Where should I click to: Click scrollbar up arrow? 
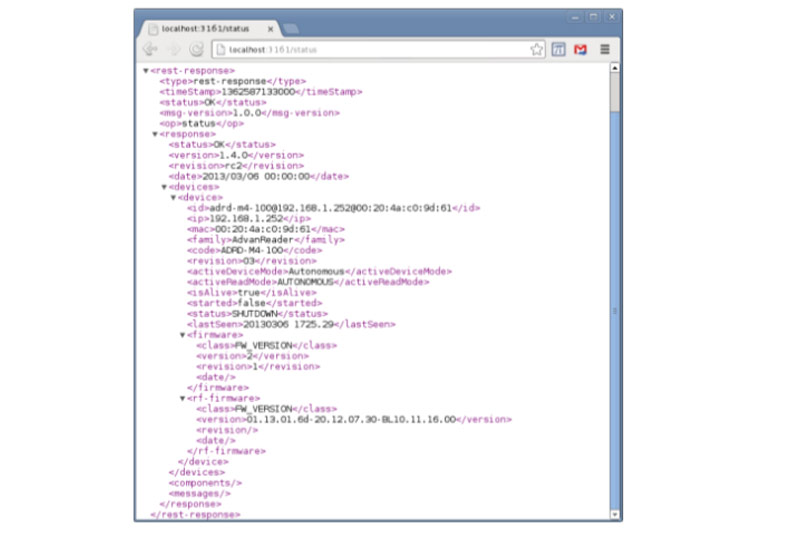(615, 68)
